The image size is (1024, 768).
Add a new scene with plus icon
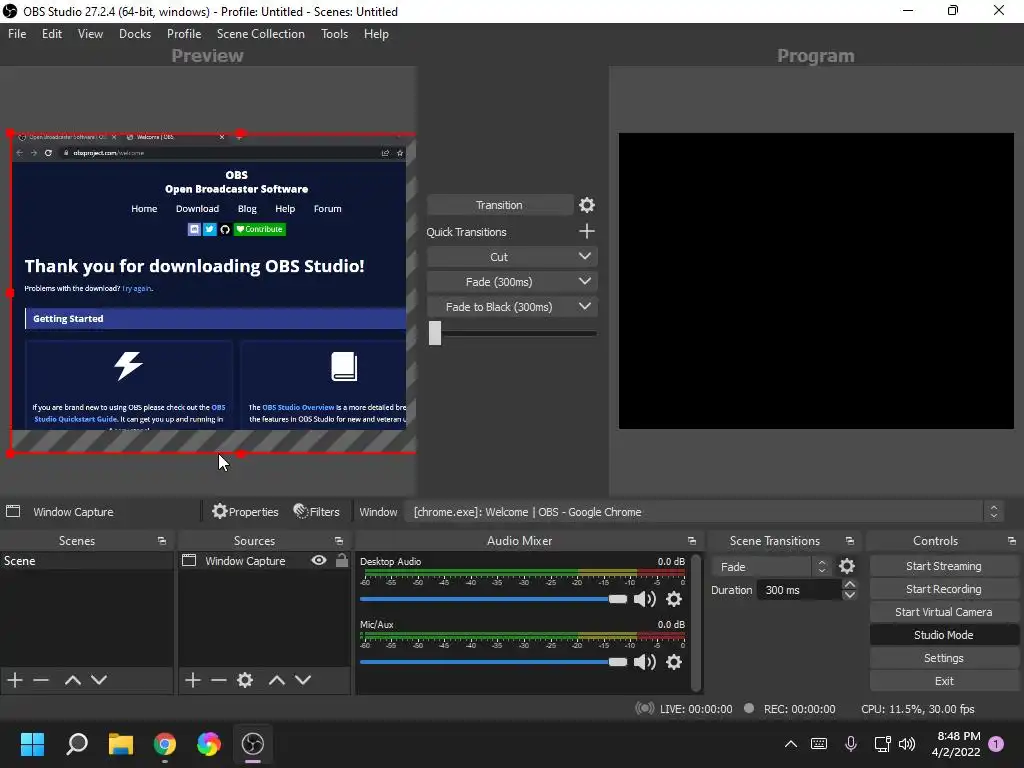tap(15, 680)
